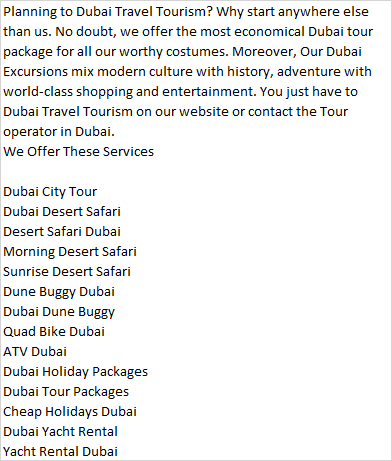This screenshot has height=461, width=392.
Task: Click the blank line above Dubai City Tour
Action: coord(196,172)
